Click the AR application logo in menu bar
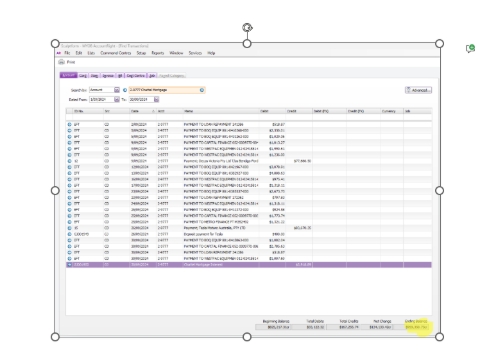Screen dimensions: 480x360 pos(59,53)
